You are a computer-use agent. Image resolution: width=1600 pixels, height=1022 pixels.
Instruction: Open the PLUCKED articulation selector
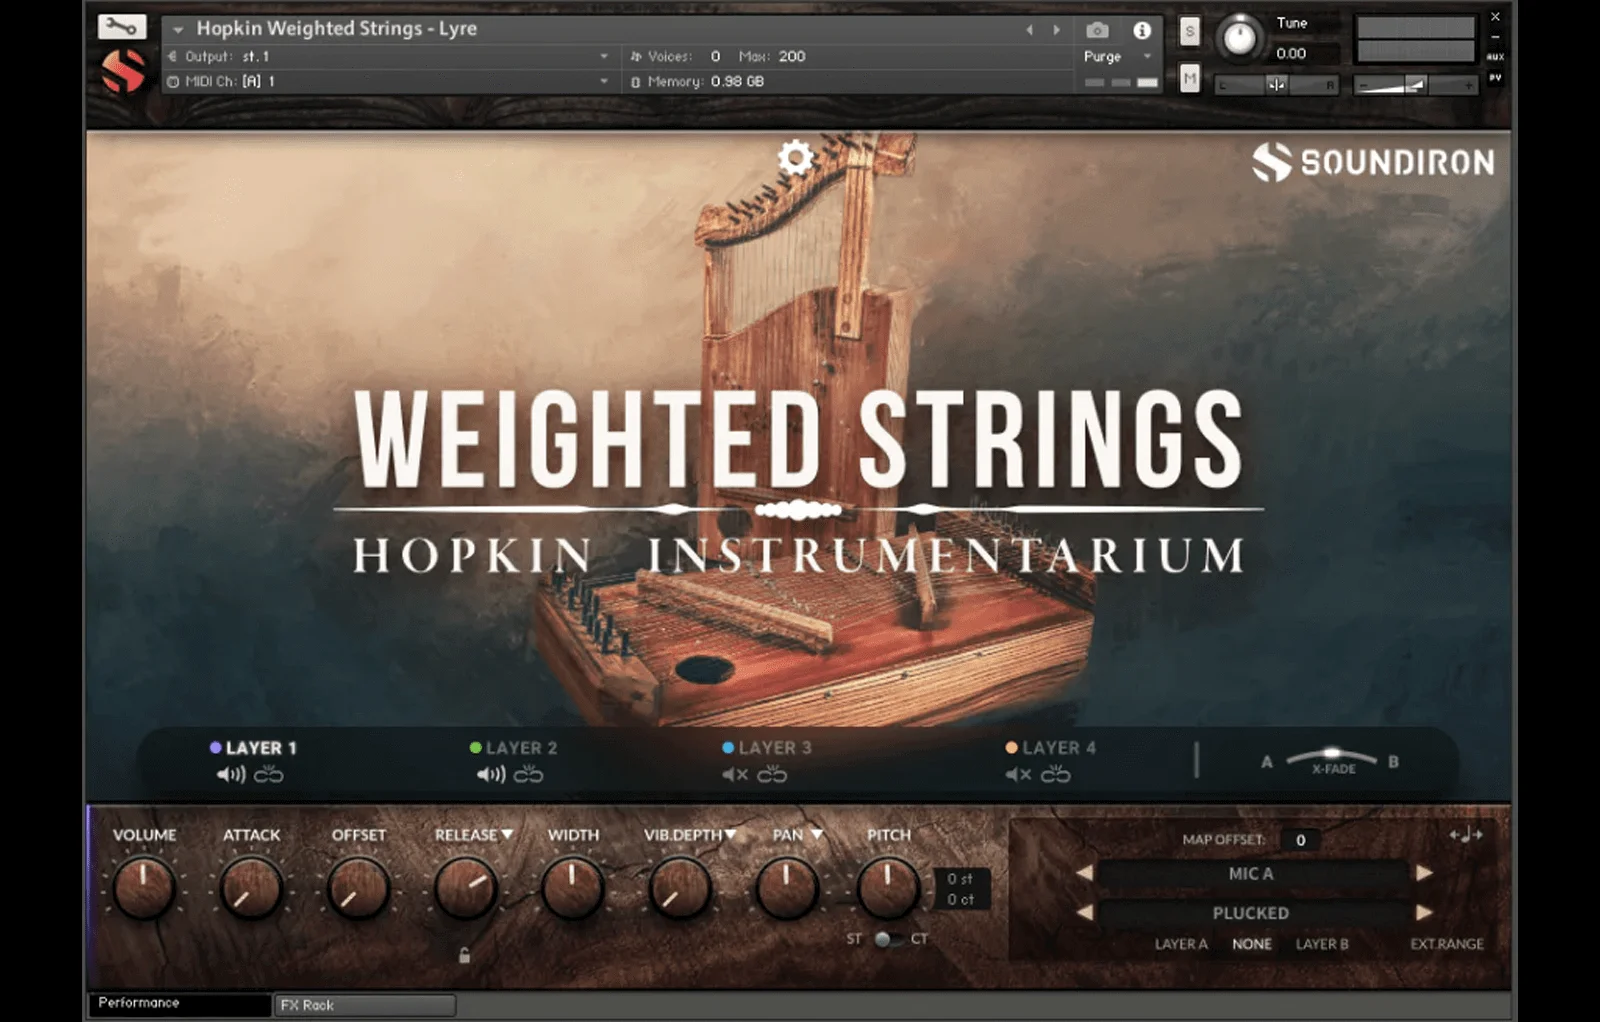click(1252, 912)
